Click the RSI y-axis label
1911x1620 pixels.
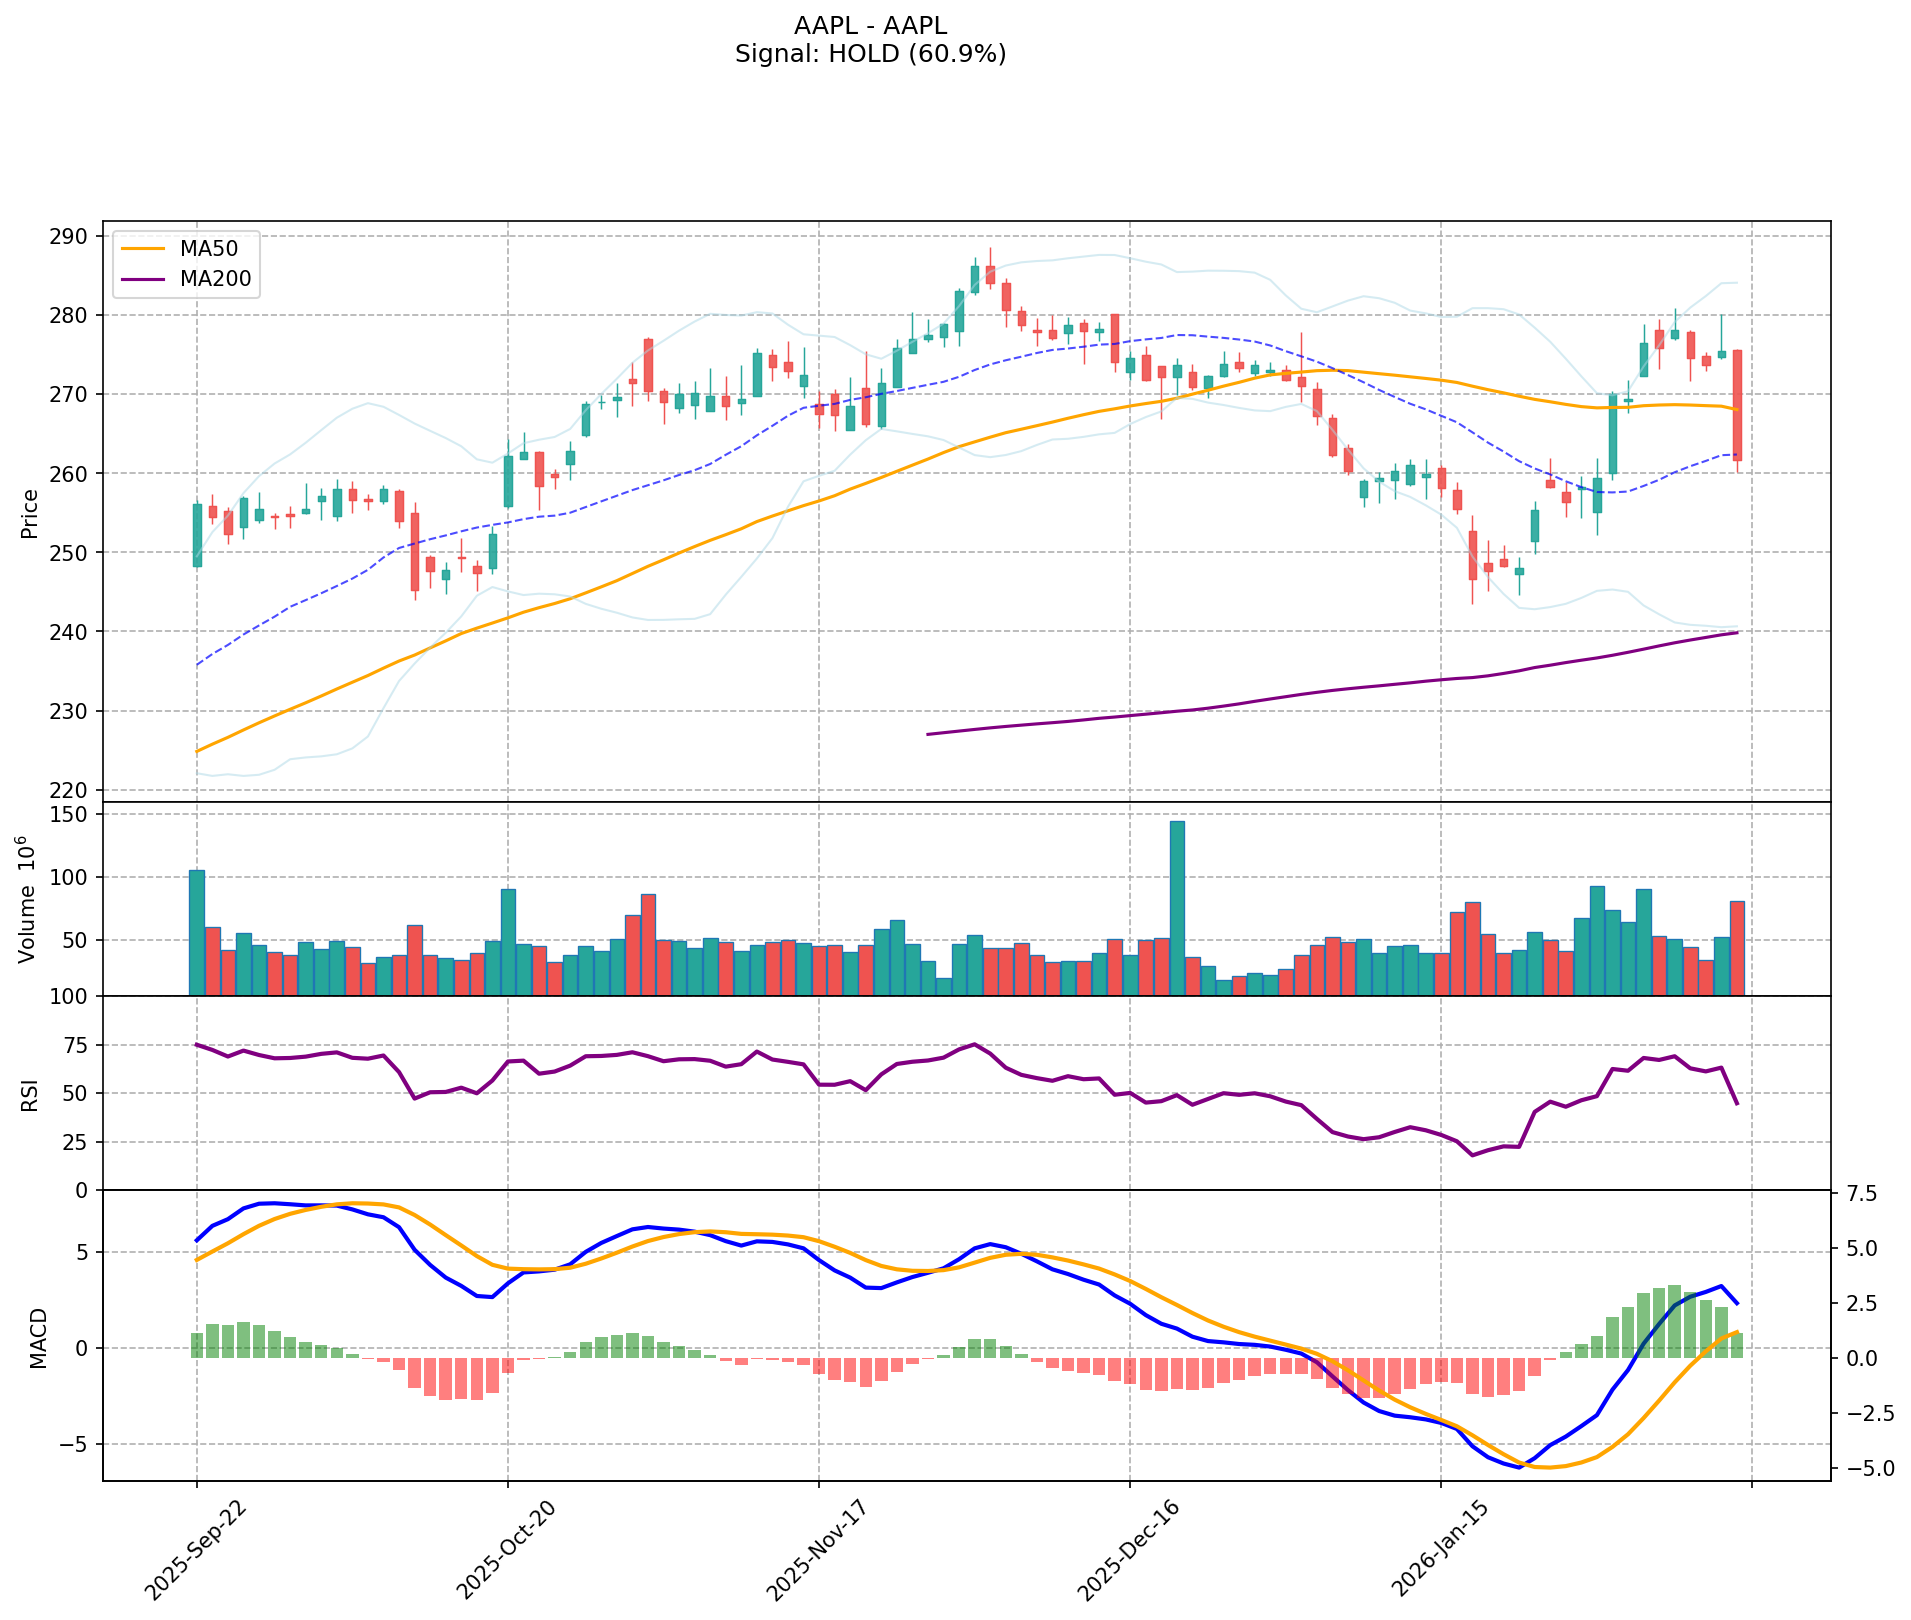click(30, 1094)
